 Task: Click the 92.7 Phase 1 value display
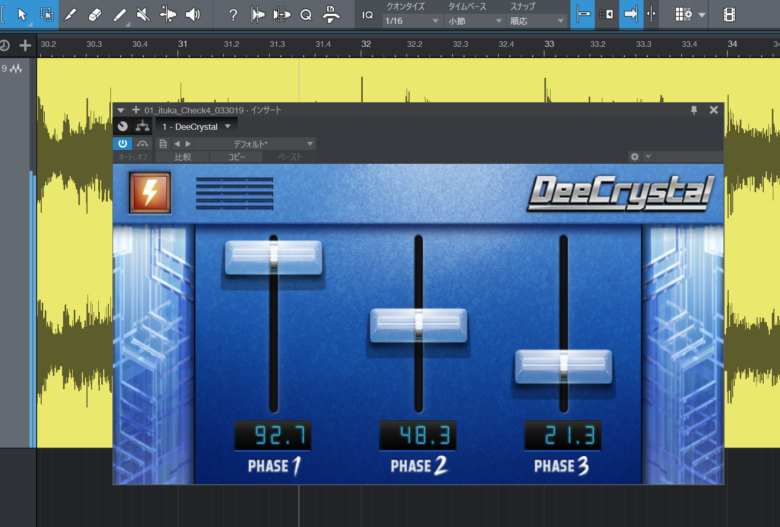click(x=273, y=435)
